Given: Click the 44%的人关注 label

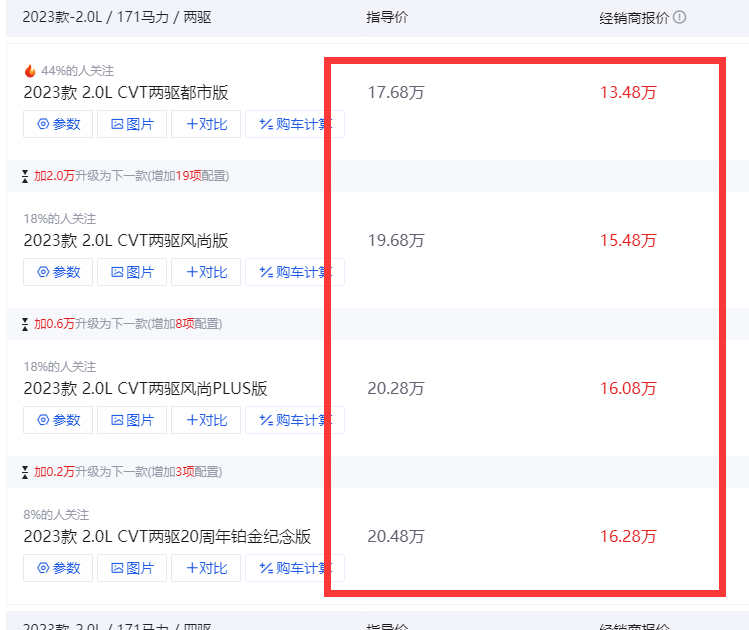Looking at the screenshot, I should 77,71.
